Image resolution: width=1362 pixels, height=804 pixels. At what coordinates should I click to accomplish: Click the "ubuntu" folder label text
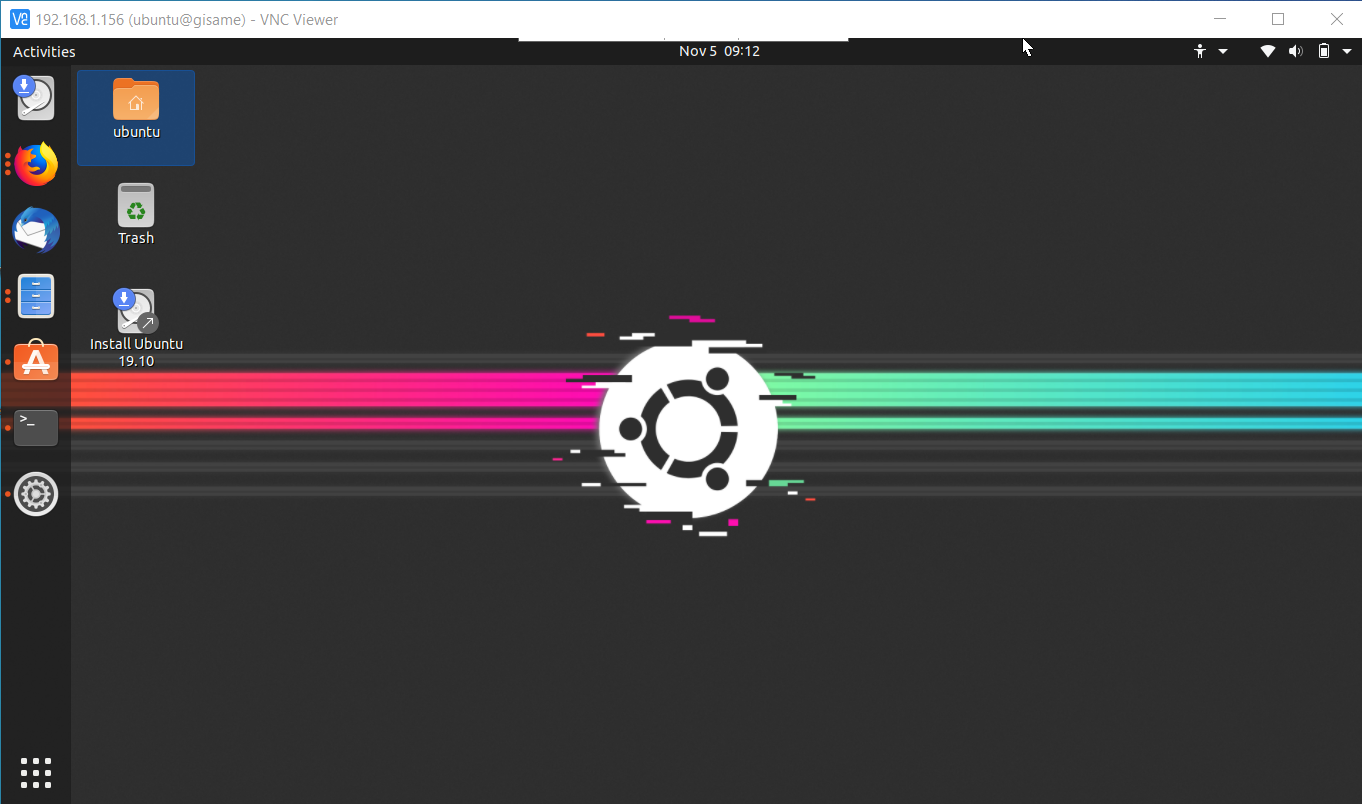tap(136, 132)
